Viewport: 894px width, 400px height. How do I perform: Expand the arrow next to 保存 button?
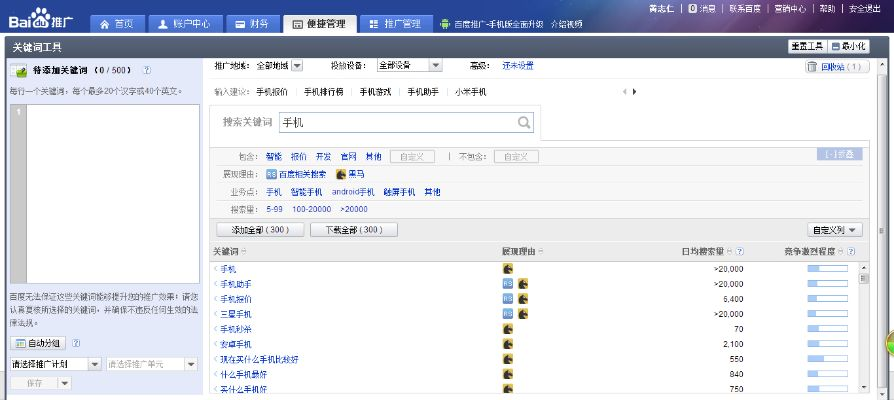tap(65, 383)
